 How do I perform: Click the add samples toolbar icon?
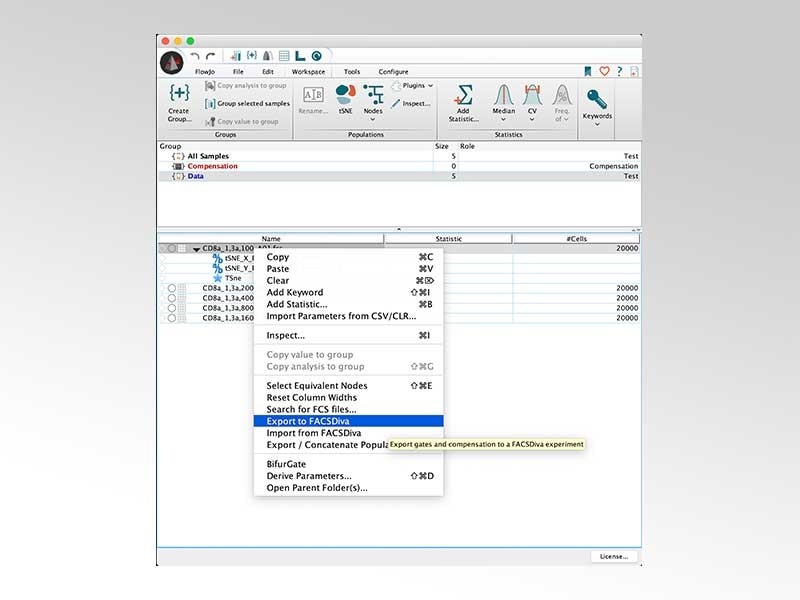click(235, 56)
